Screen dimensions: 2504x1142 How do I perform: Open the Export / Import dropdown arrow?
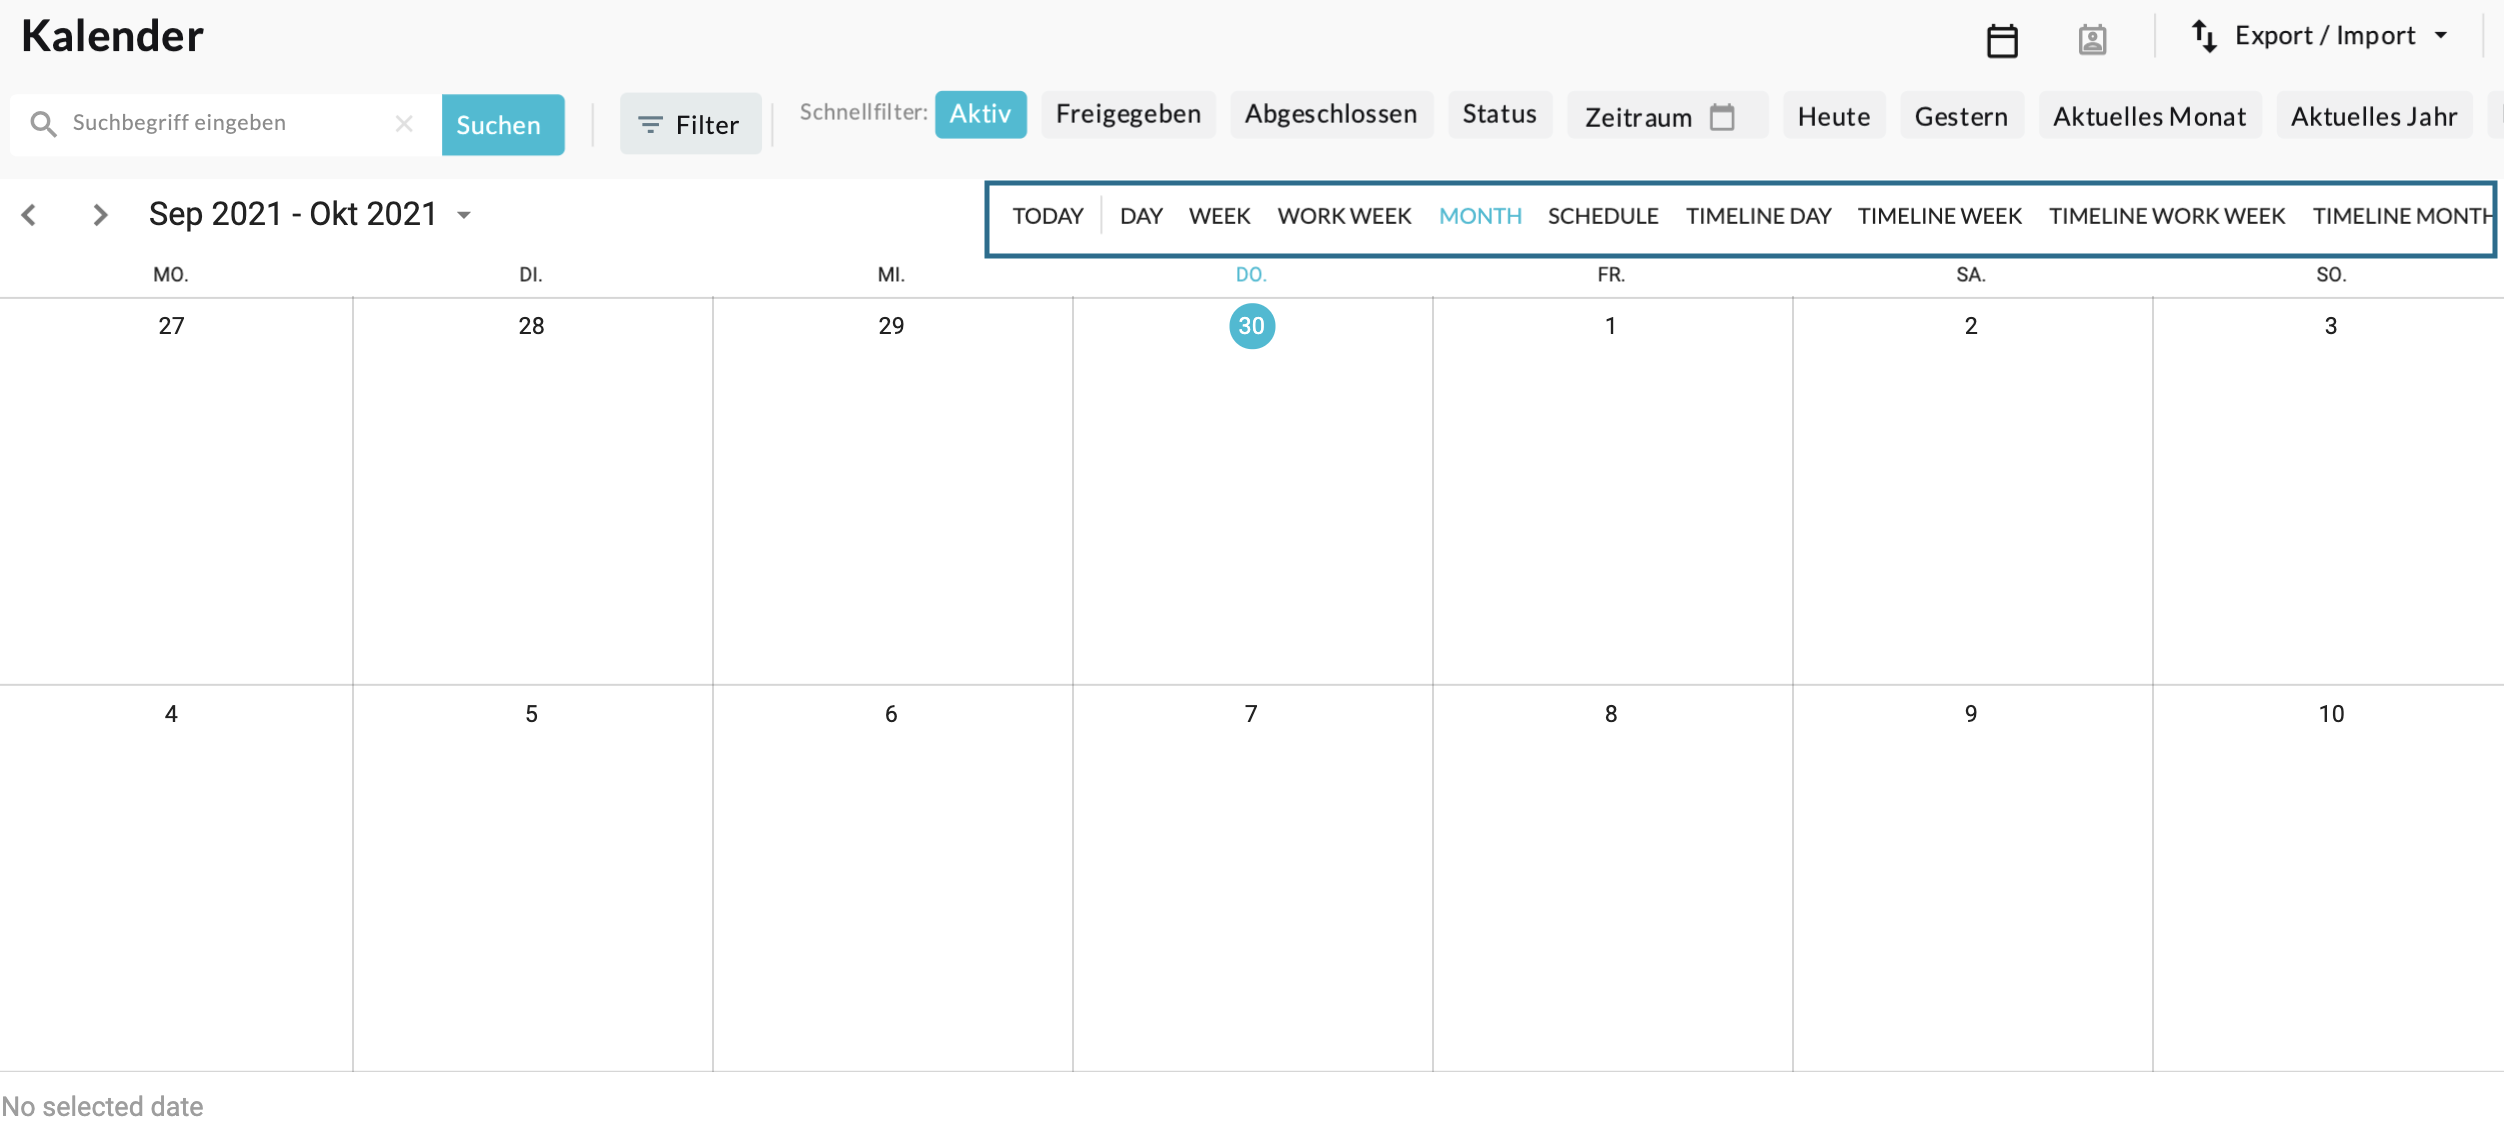[2441, 36]
